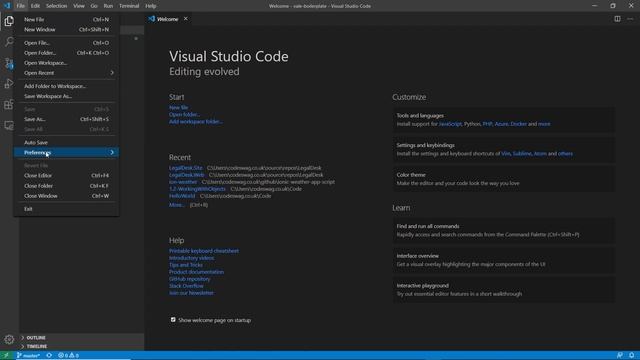Select Close Folder menu entry
The width and height of the screenshot is (640, 360).
click(66, 186)
